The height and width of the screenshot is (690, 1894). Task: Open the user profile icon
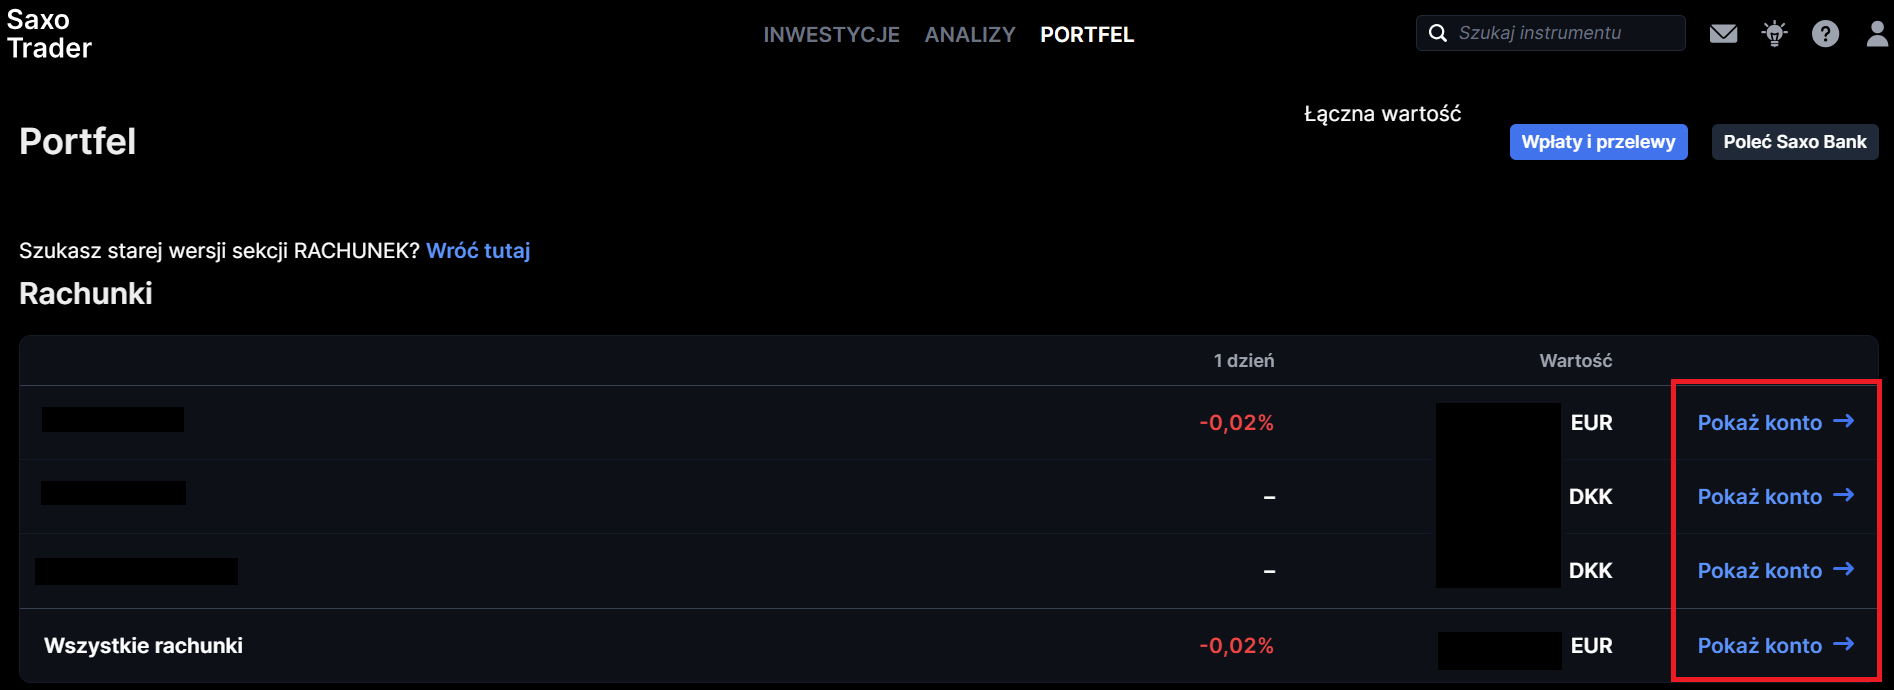pyautogui.click(x=1877, y=34)
